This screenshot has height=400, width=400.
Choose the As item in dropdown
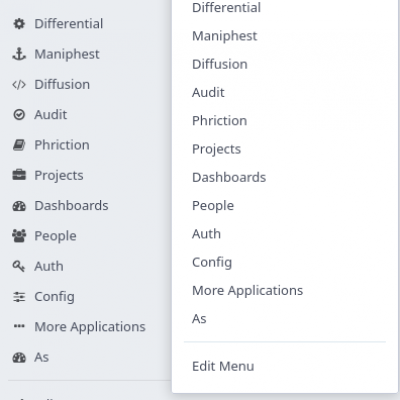click(199, 319)
